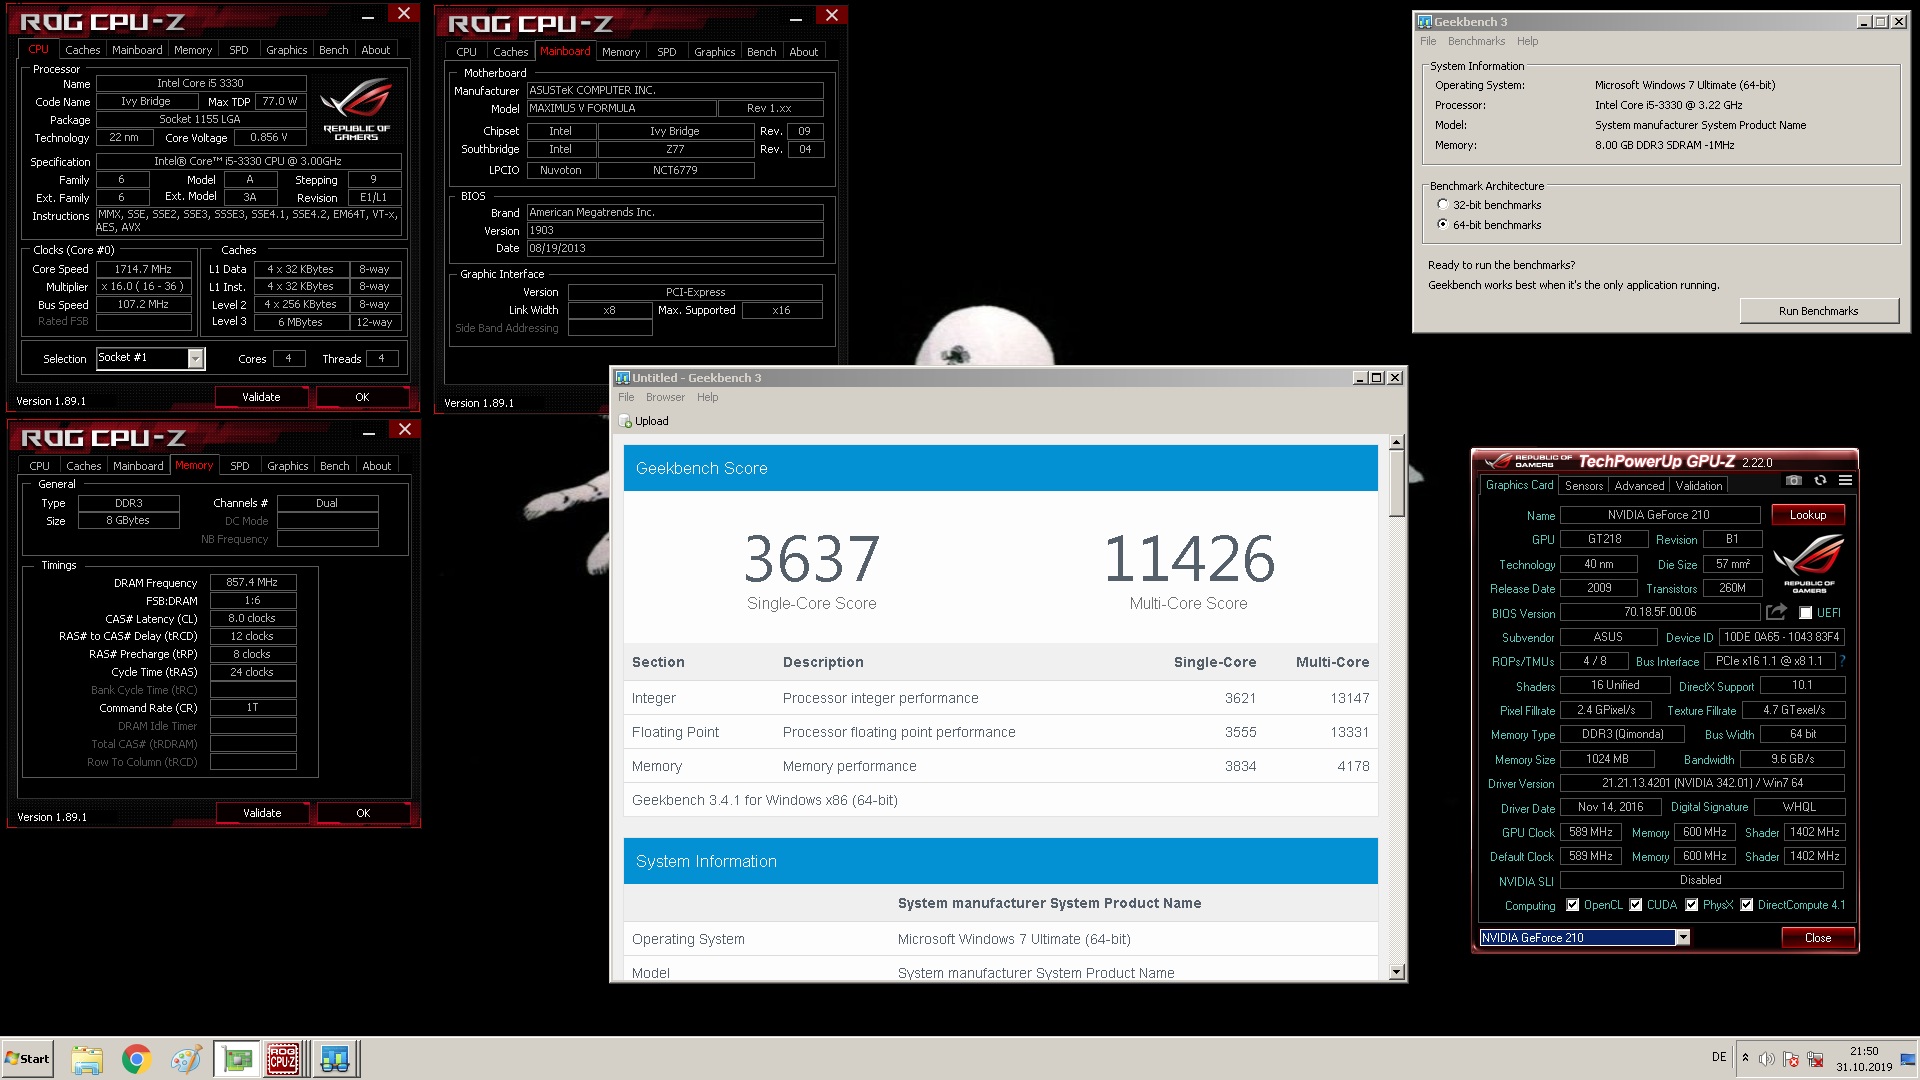1920x1080 pixels.
Task: Click OK in the CPU-Z Memory window
Action: 363,813
